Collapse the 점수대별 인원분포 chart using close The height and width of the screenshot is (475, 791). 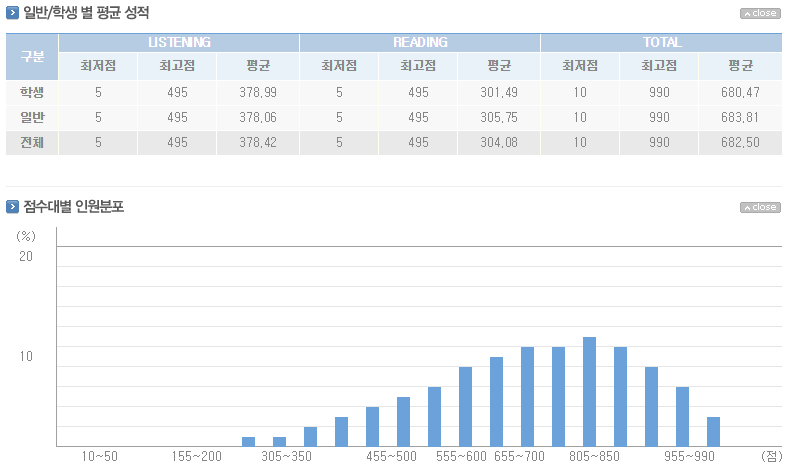point(759,208)
